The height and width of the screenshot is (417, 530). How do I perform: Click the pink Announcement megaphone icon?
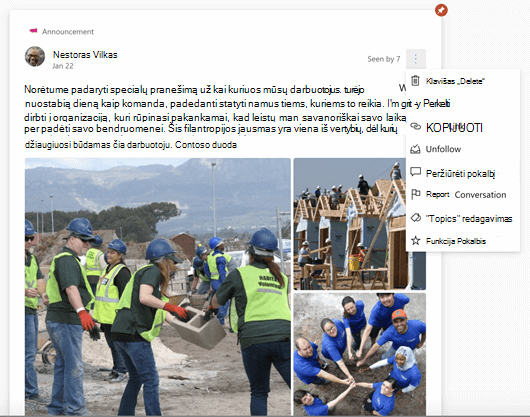(33, 31)
